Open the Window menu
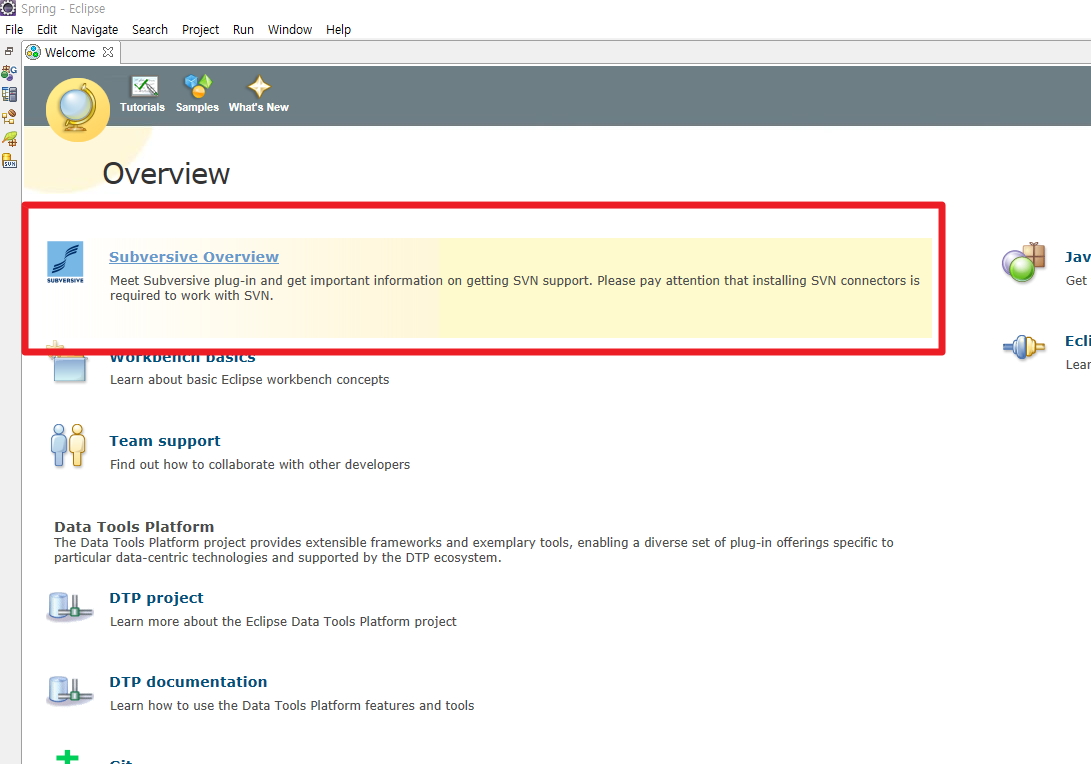 pos(290,29)
